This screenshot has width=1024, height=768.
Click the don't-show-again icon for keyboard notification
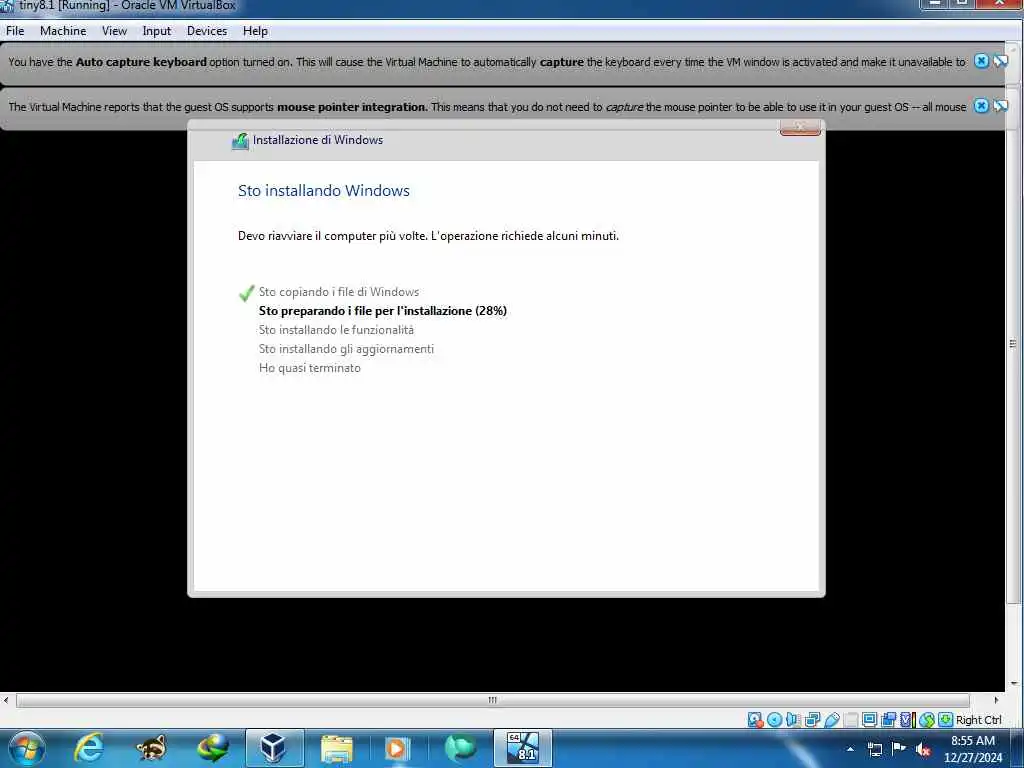pos(1000,61)
